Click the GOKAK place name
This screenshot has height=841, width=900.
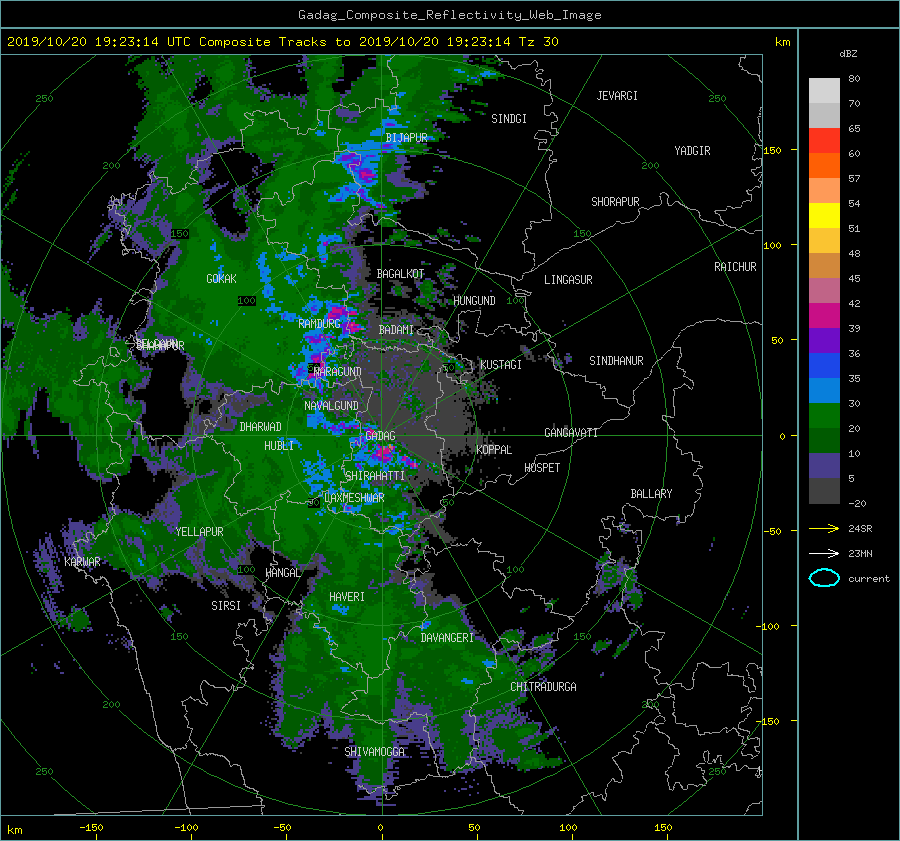pos(221,279)
